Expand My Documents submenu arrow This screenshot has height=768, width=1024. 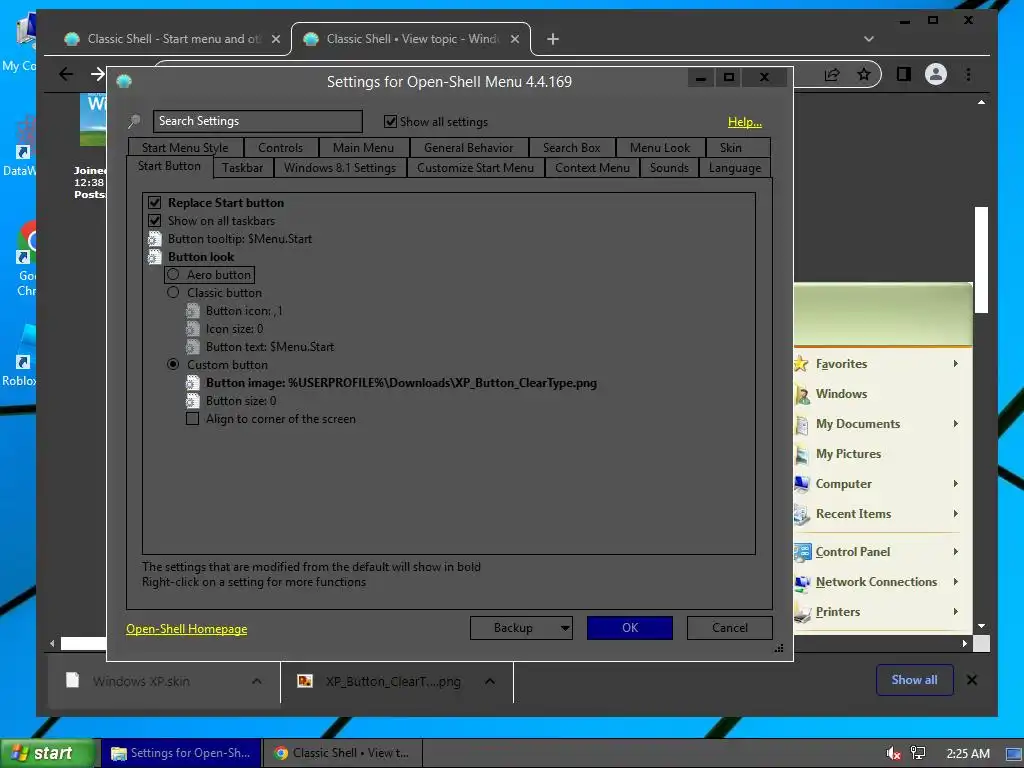coord(955,424)
